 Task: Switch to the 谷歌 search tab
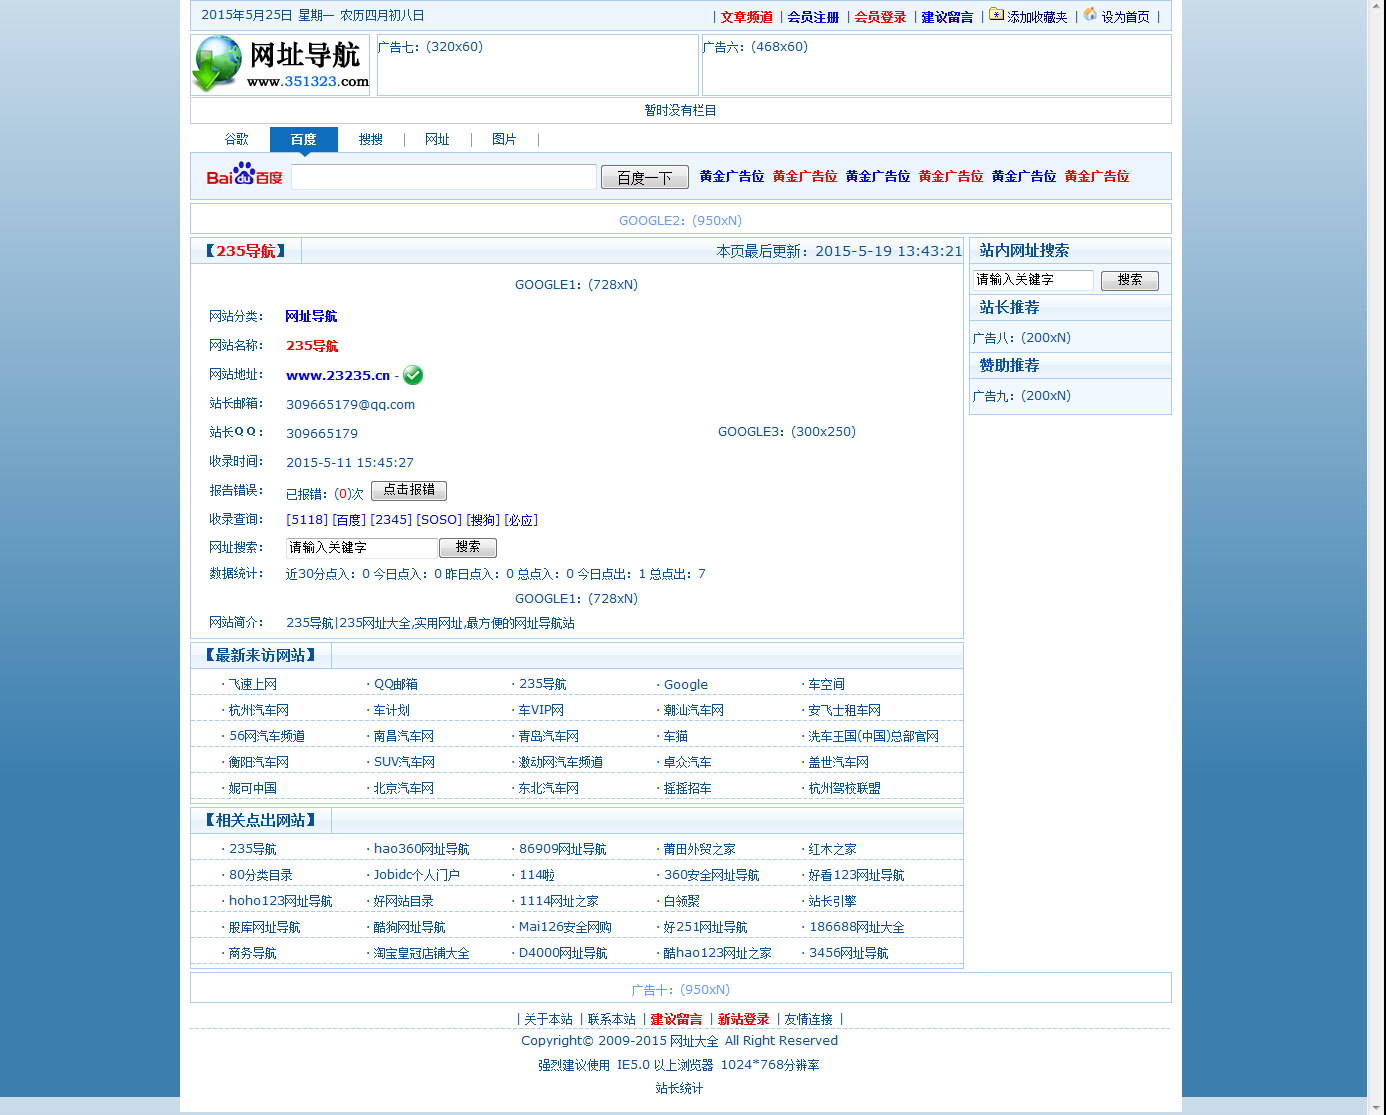[x=237, y=139]
